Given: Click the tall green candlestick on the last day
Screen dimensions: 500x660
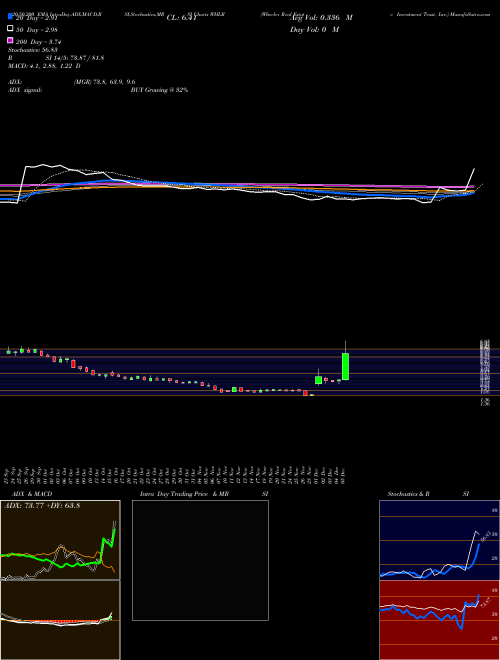Looking at the screenshot, I should click(x=345, y=366).
